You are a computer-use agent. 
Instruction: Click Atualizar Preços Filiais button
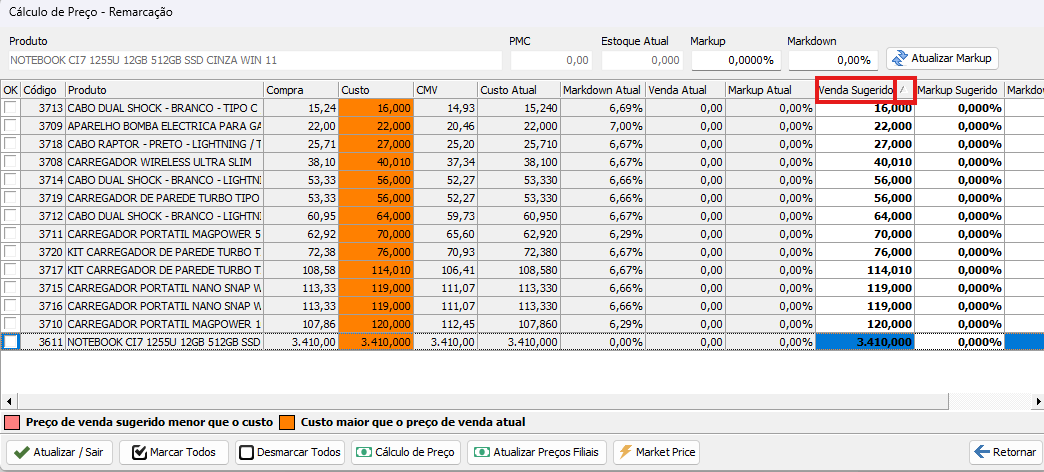536,452
